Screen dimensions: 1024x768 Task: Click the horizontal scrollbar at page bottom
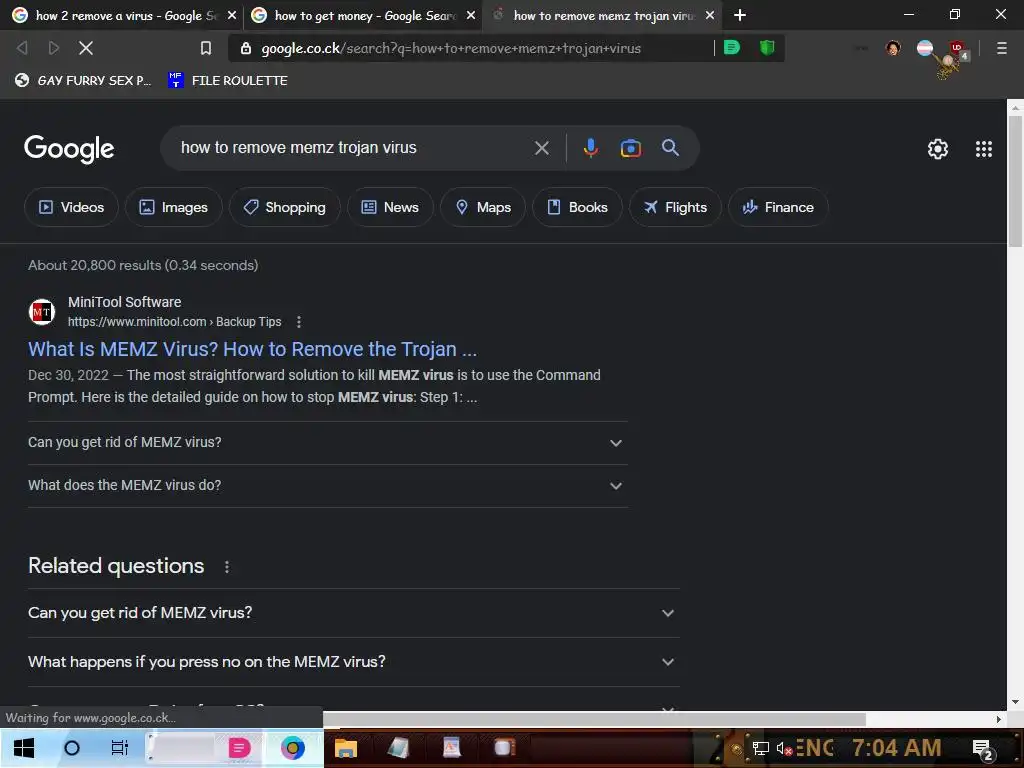[x=594, y=719]
